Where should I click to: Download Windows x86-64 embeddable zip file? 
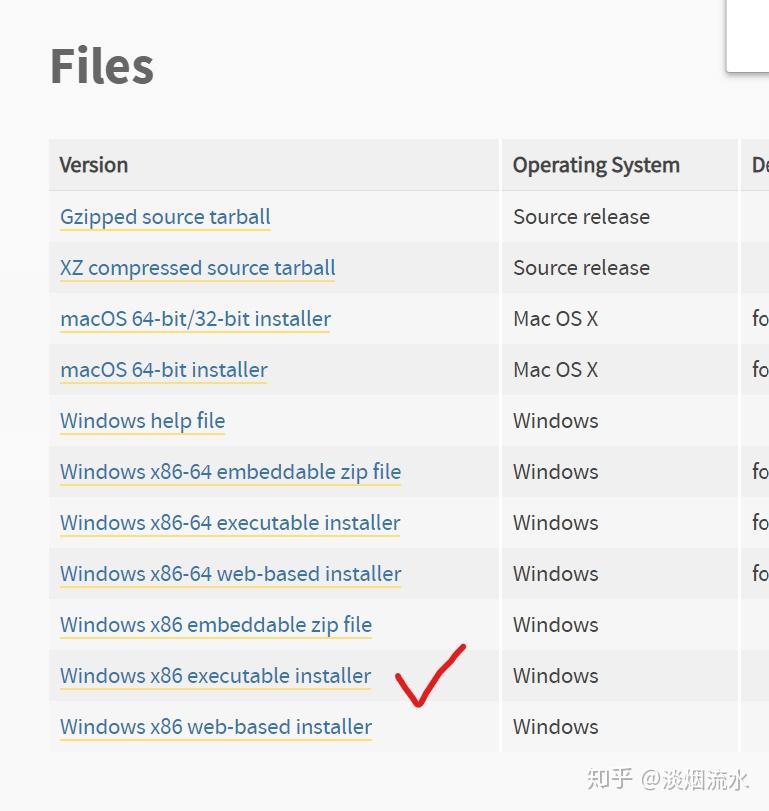(x=230, y=472)
